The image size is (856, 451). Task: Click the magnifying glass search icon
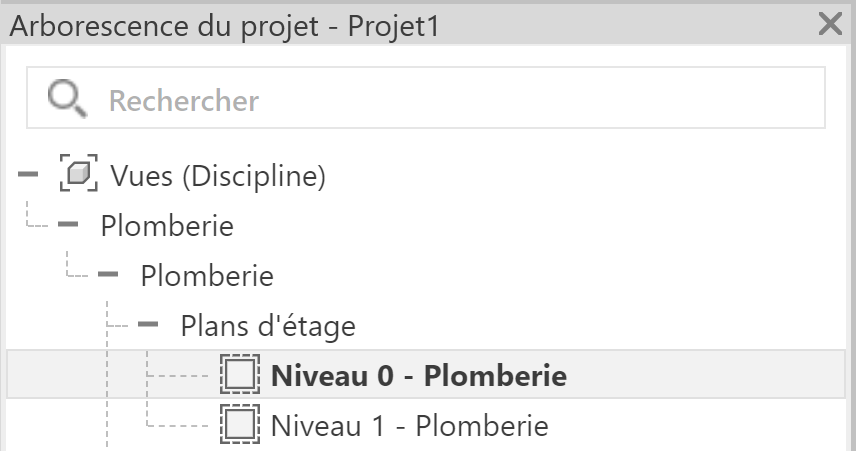(x=67, y=98)
